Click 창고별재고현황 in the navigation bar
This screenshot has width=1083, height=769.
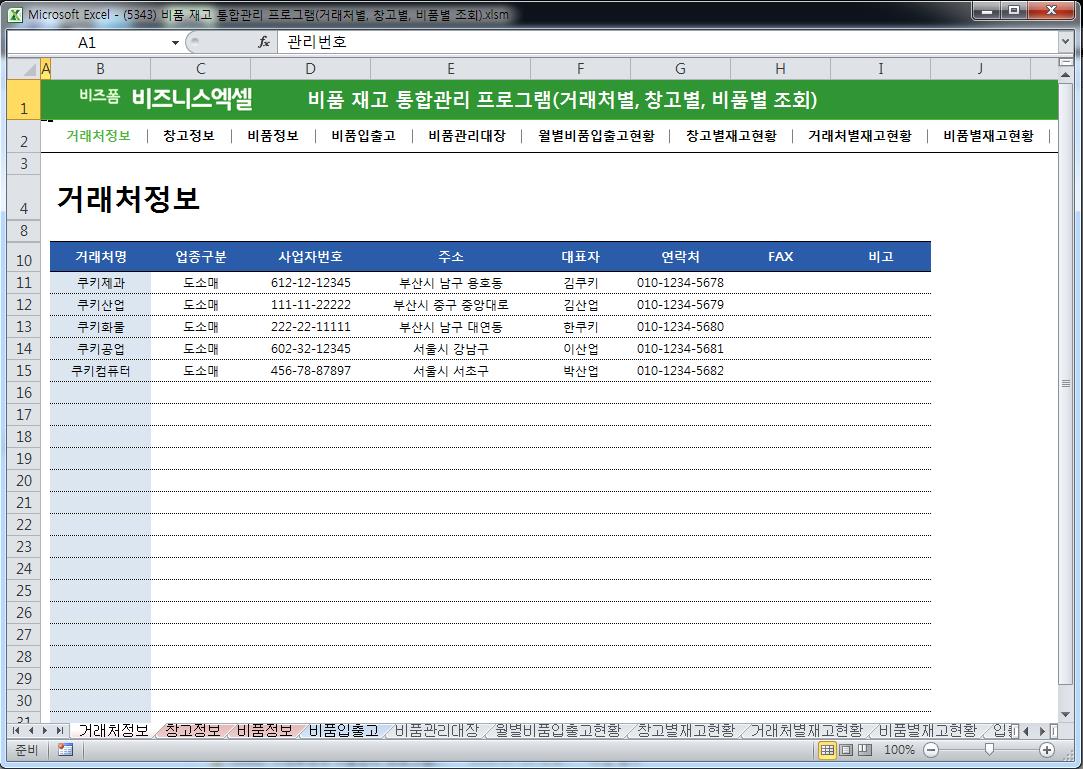coord(731,136)
